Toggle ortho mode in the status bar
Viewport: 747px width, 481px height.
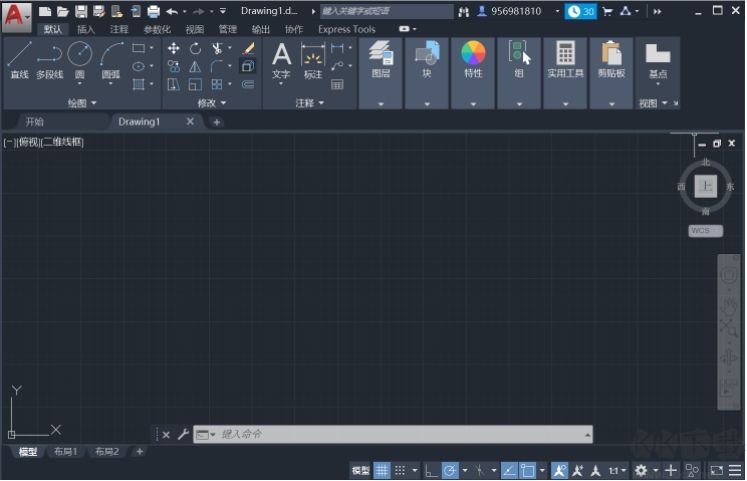point(429,470)
